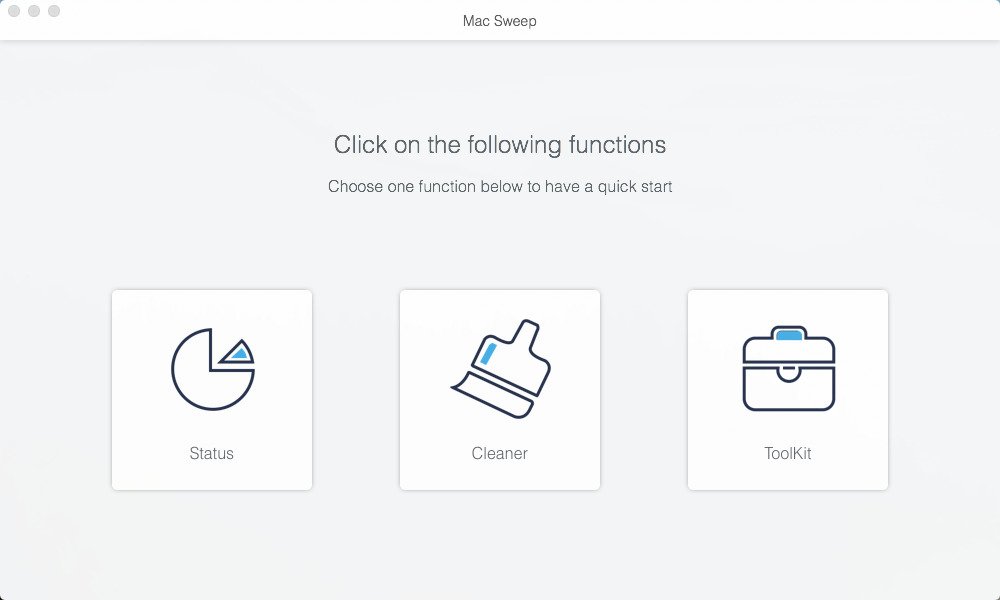Click the Mac Sweep window title
The width and height of the screenshot is (1000, 600).
tap(499, 21)
